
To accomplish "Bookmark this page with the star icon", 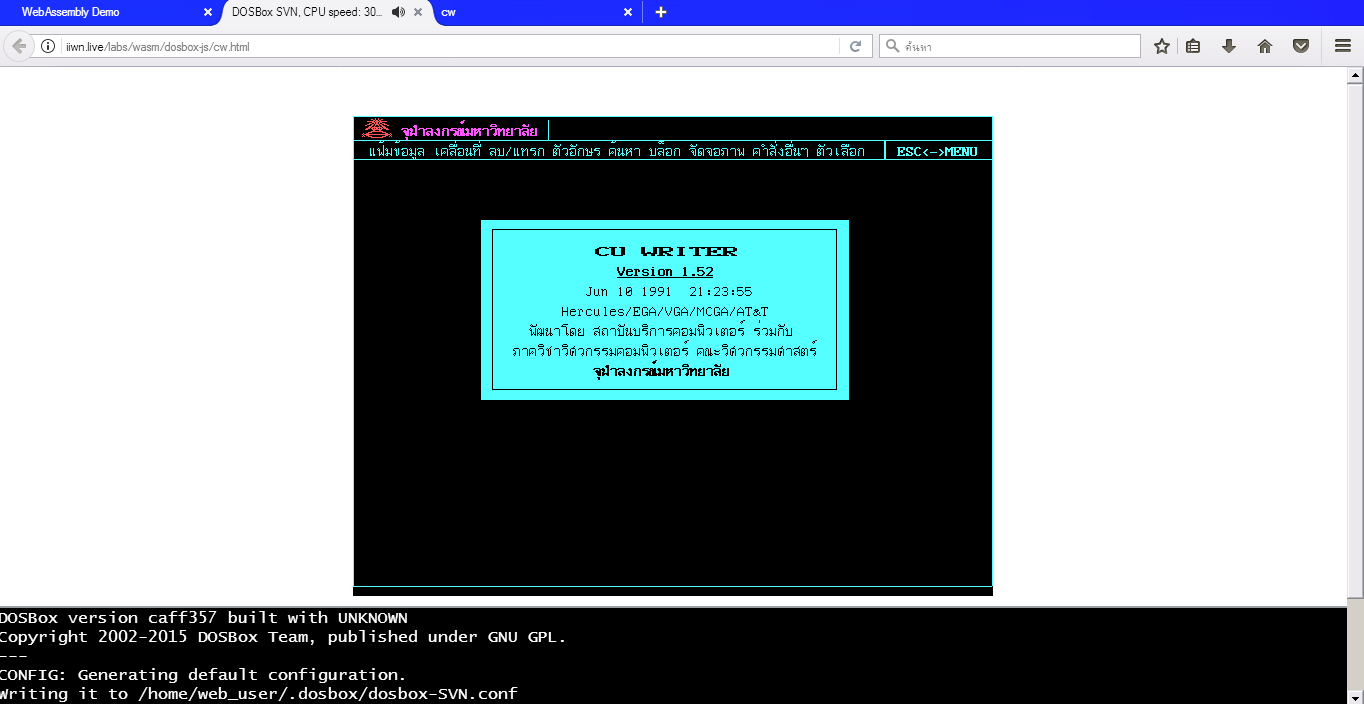I will coord(1161,46).
